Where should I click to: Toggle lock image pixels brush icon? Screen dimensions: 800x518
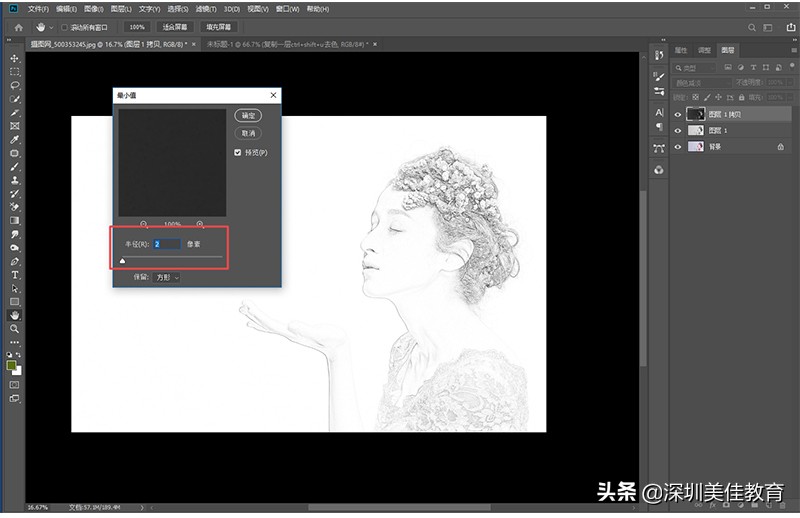707,97
